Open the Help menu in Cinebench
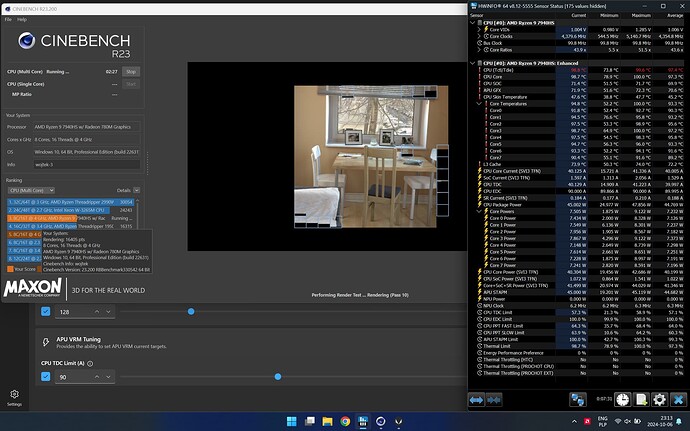The height and width of the screenshot is (431, 690). click(x=23, y=19)
